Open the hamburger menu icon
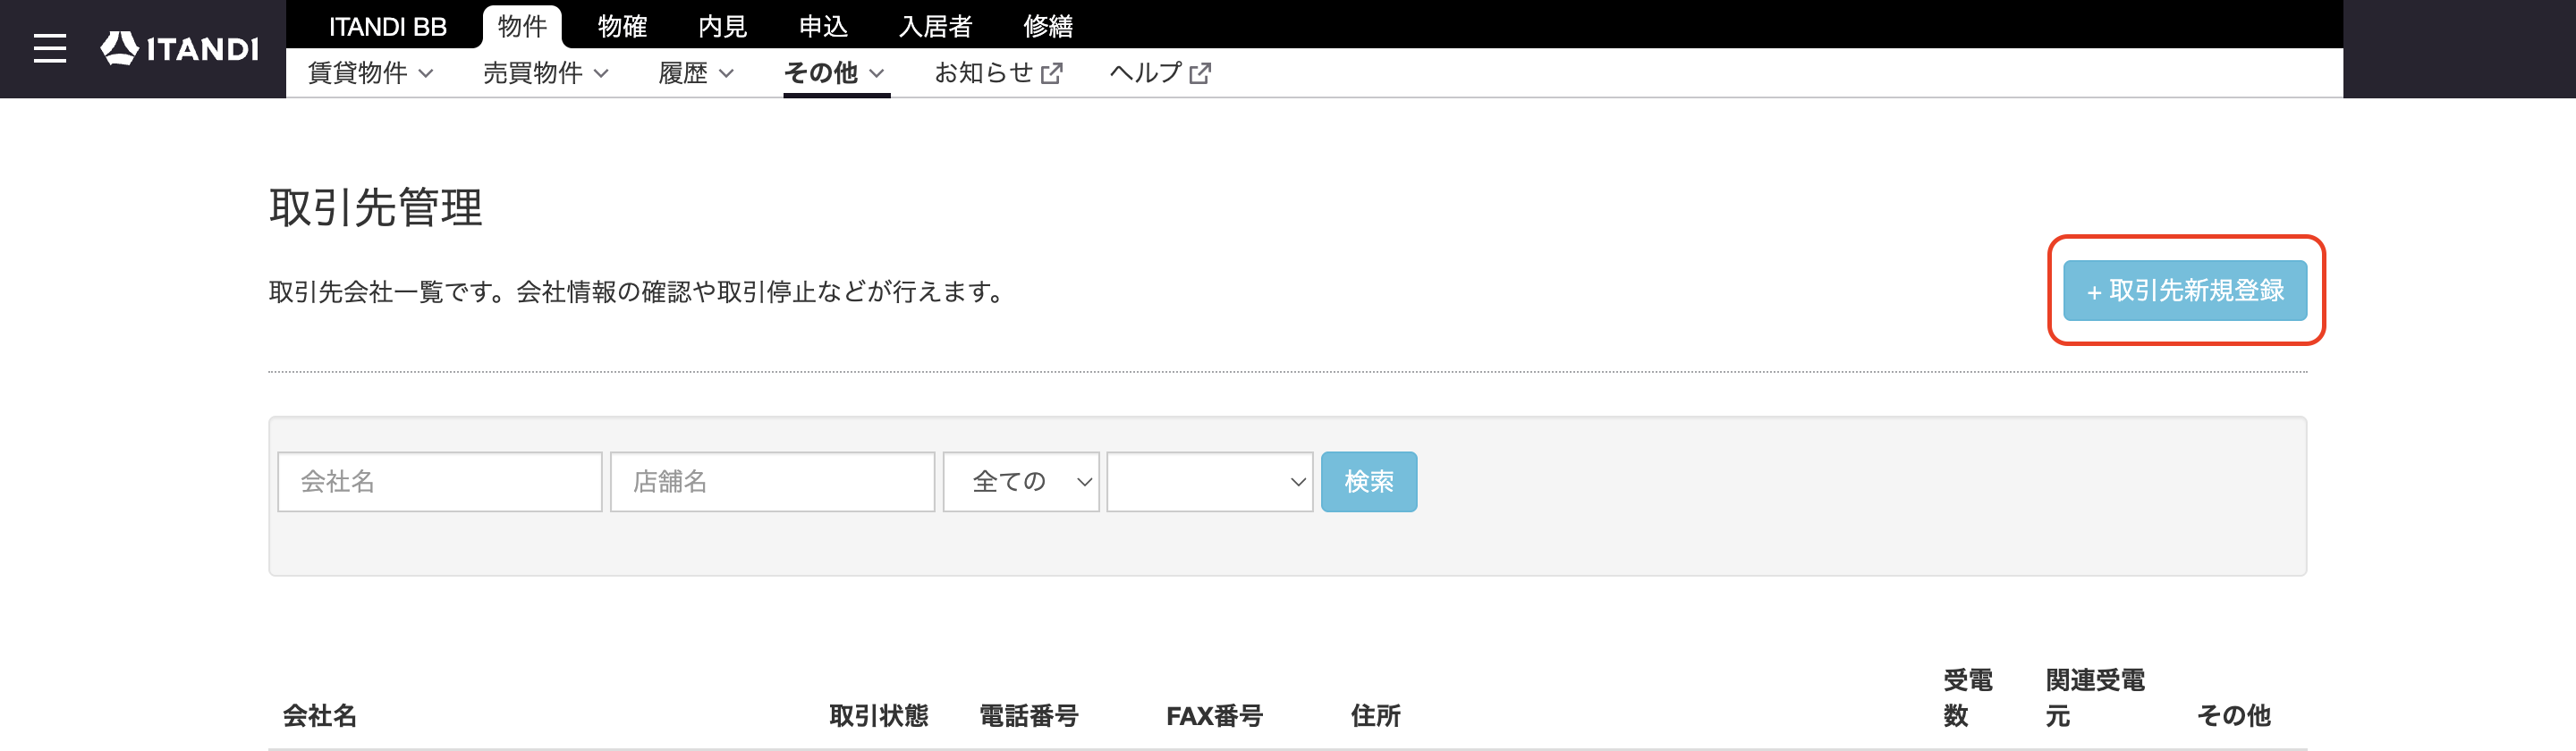Image resolution: width=2576 pixels, height=751 pixels. [x=49, y=48]
